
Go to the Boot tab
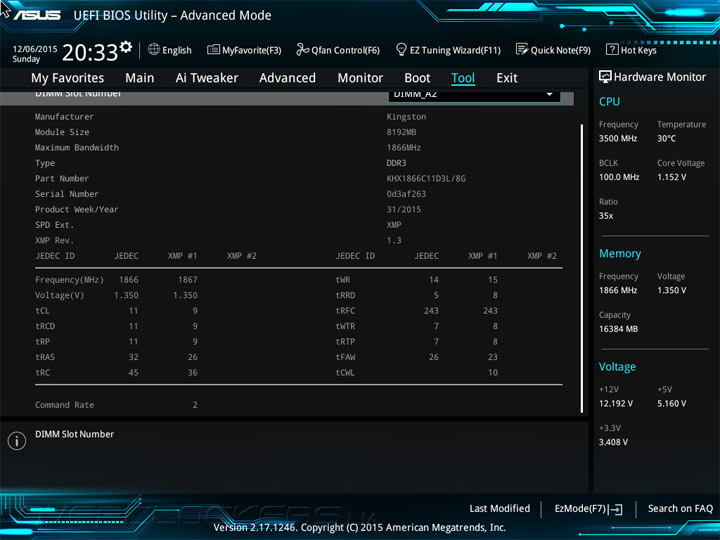pyautogui.click(x=417, y=78)
